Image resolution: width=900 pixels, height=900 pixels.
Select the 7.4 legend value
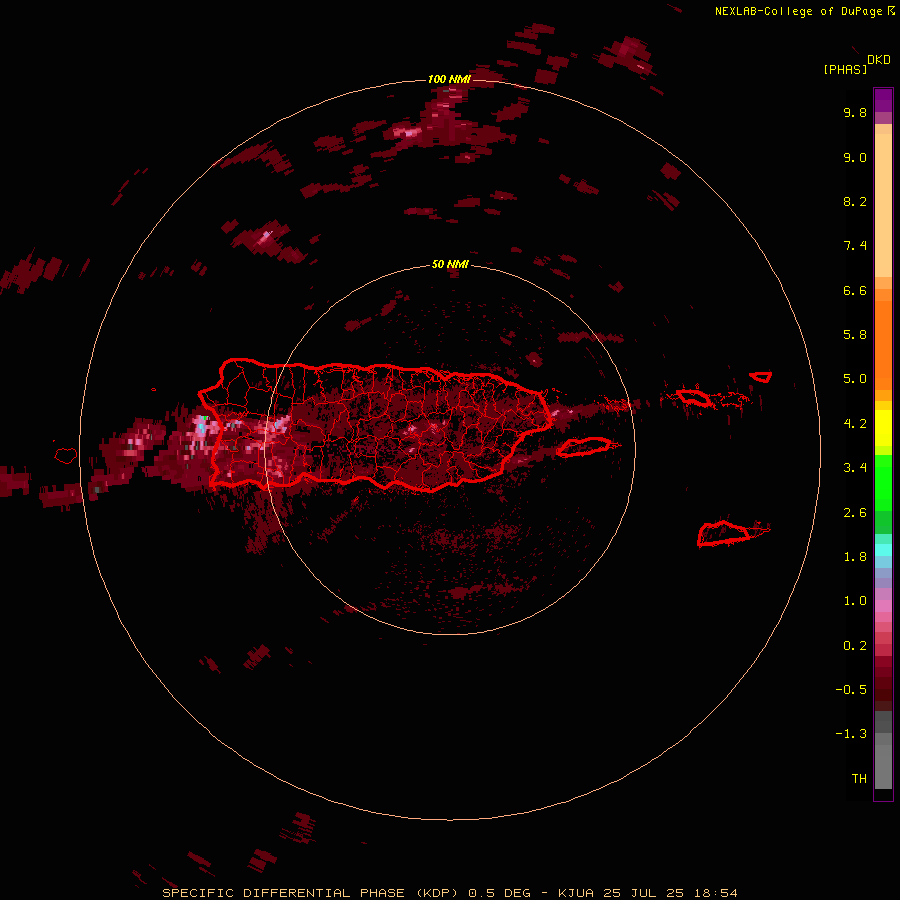click(x=855, y=246)
